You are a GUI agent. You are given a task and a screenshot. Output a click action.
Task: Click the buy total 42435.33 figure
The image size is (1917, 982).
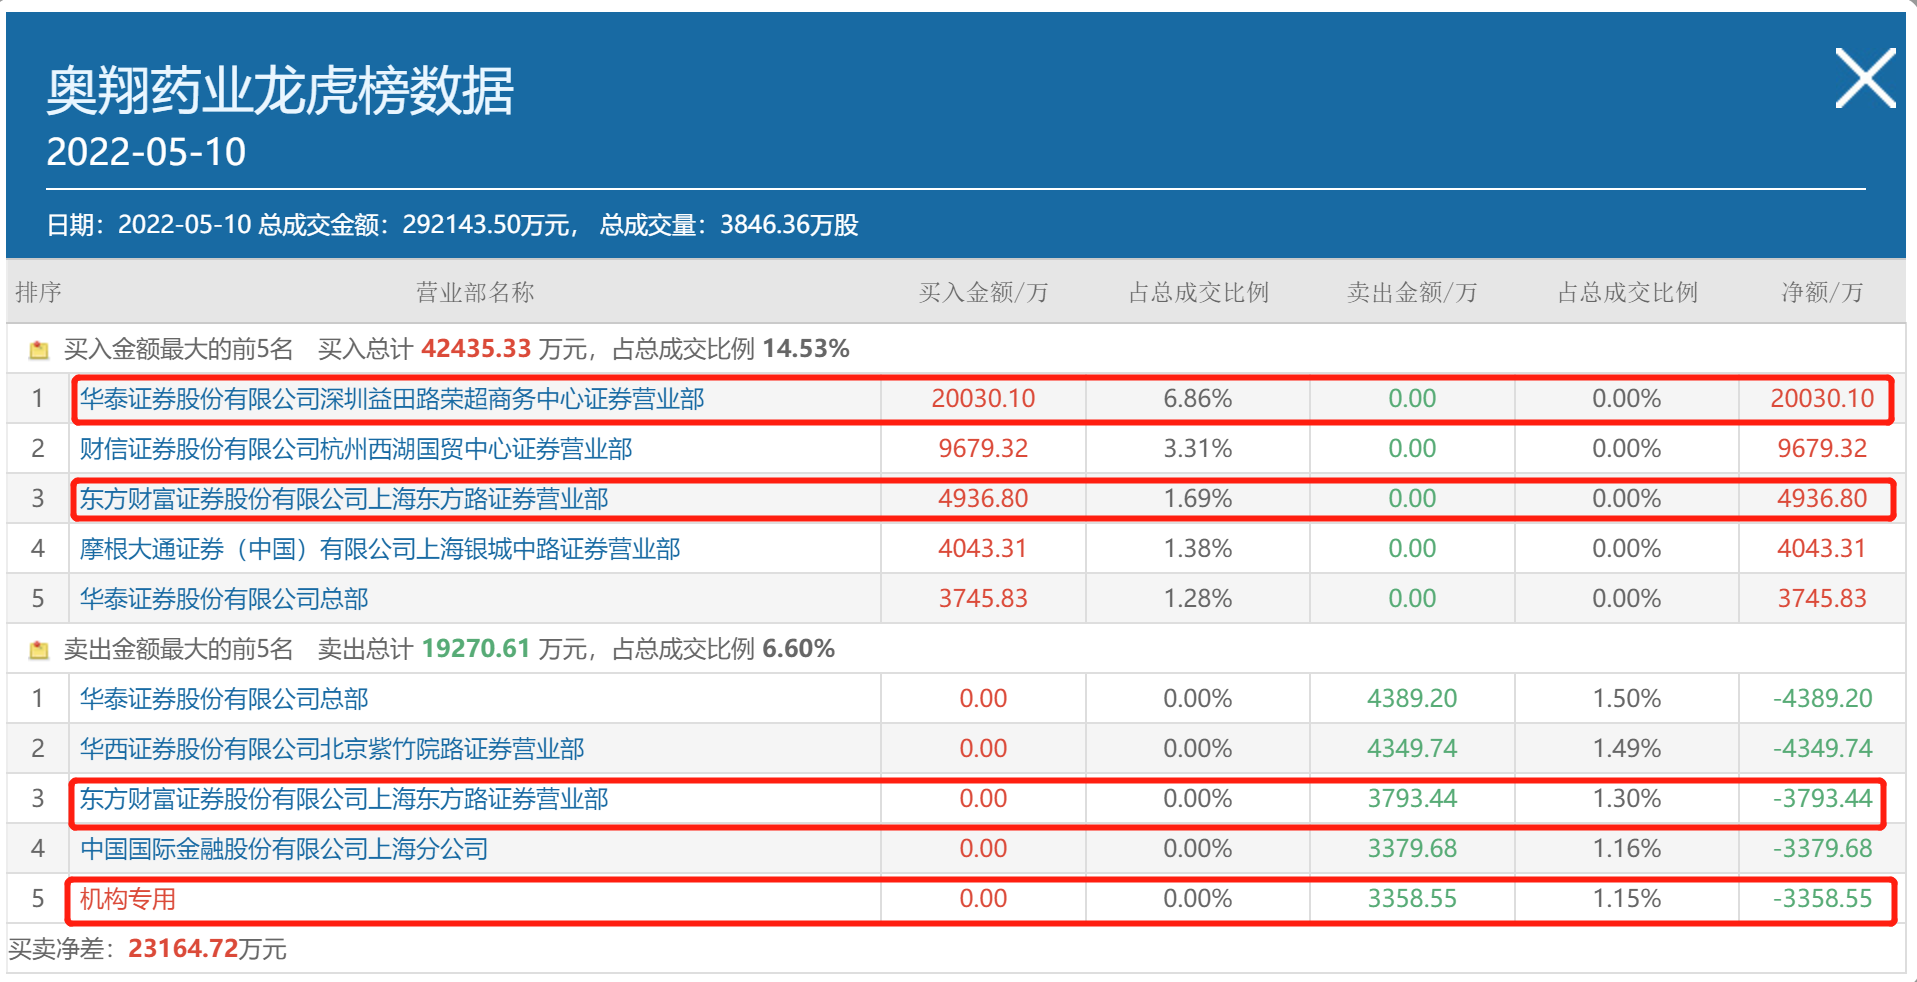click(476, 349)
